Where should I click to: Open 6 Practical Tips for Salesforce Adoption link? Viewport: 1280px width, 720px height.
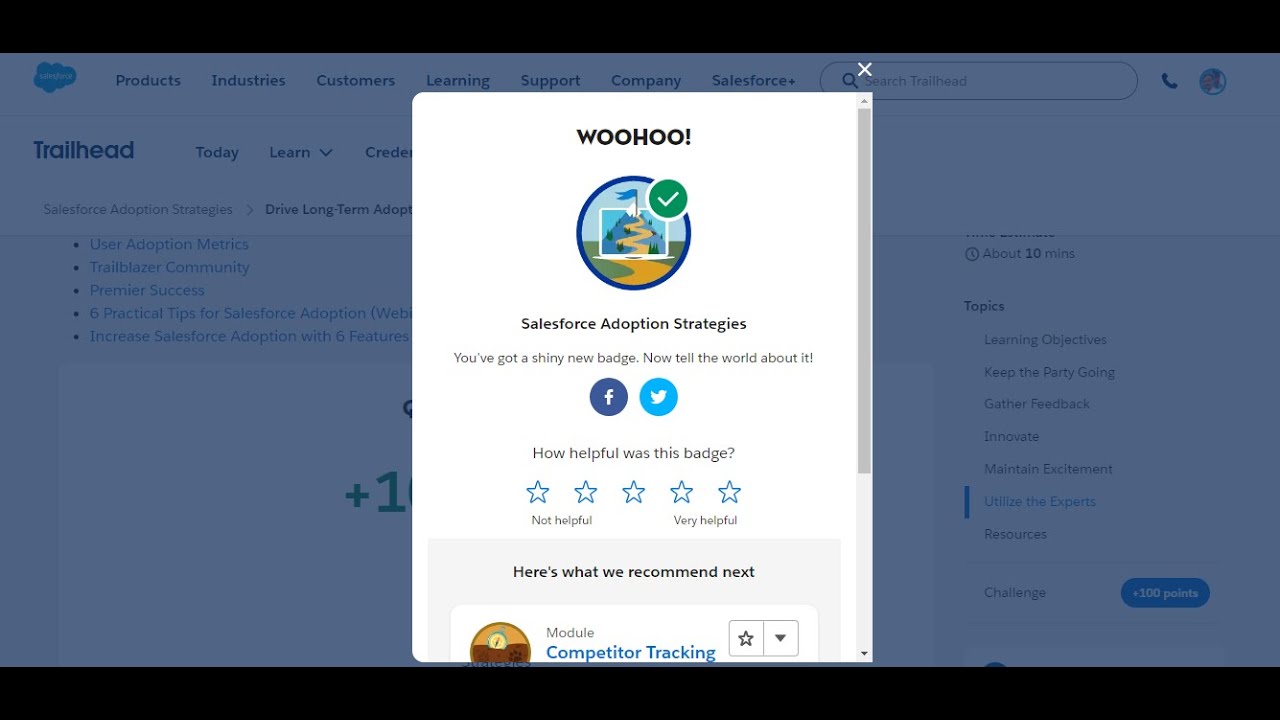tap(250, 313)
